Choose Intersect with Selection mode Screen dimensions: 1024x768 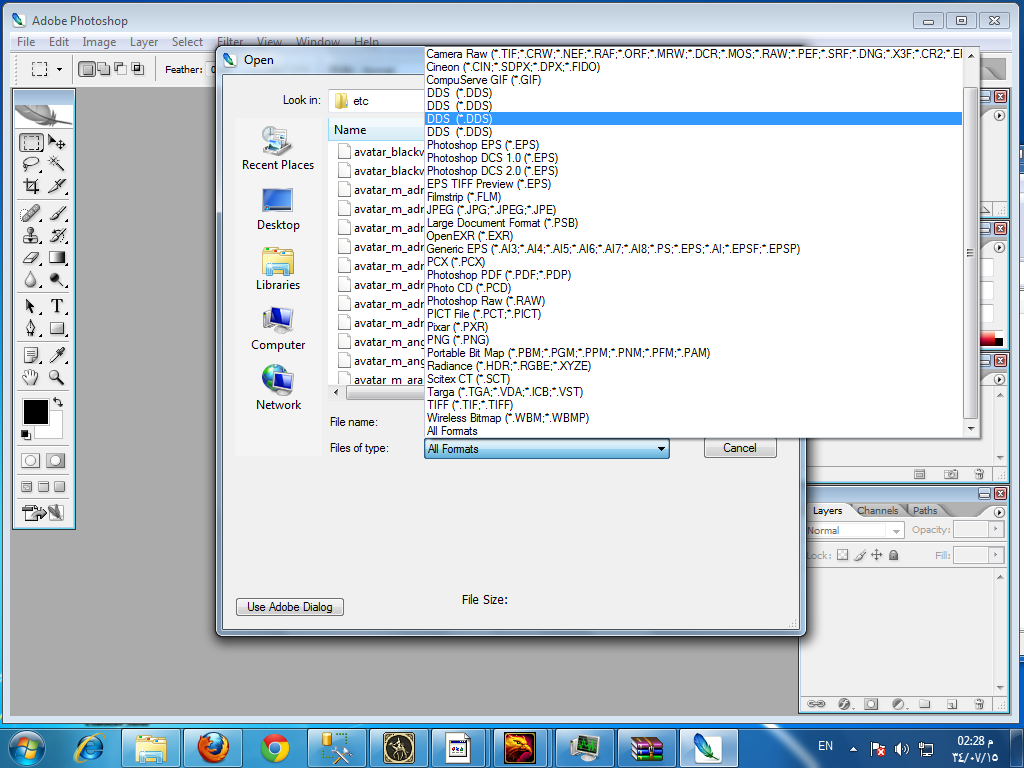click(137, 69)
